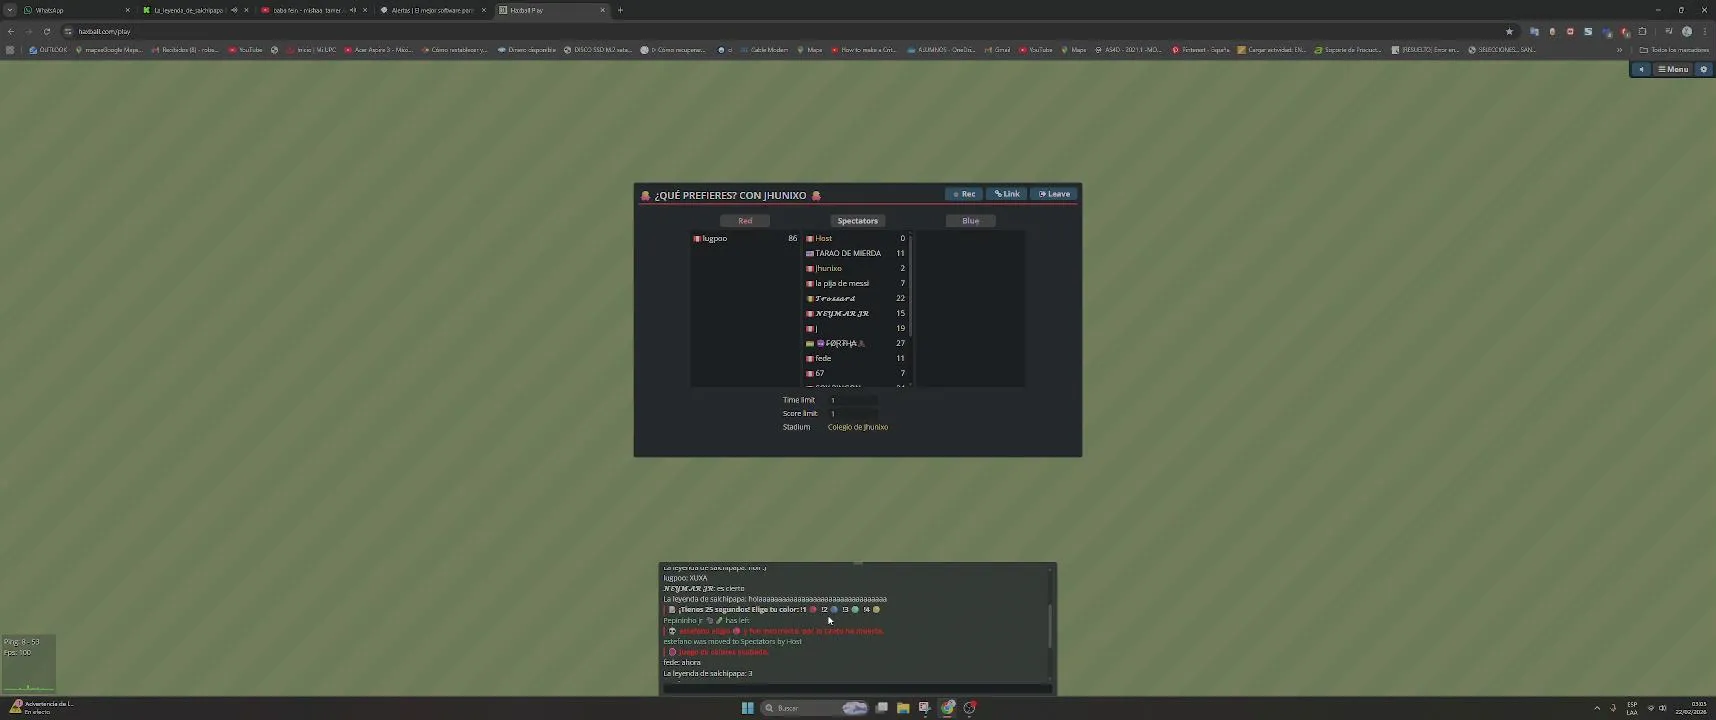The height and width of the screenshot is (720, 1716).
Task: Open Chrome profile avatar
Action: (1687, 31)
